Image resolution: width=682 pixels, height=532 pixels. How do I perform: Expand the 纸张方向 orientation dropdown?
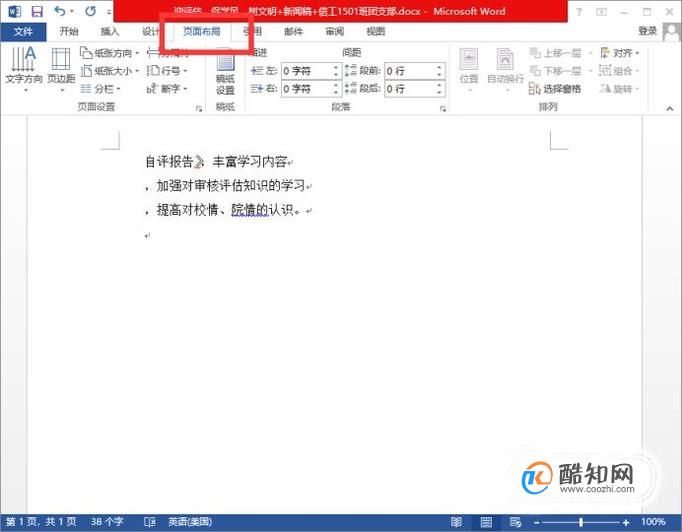110,53
